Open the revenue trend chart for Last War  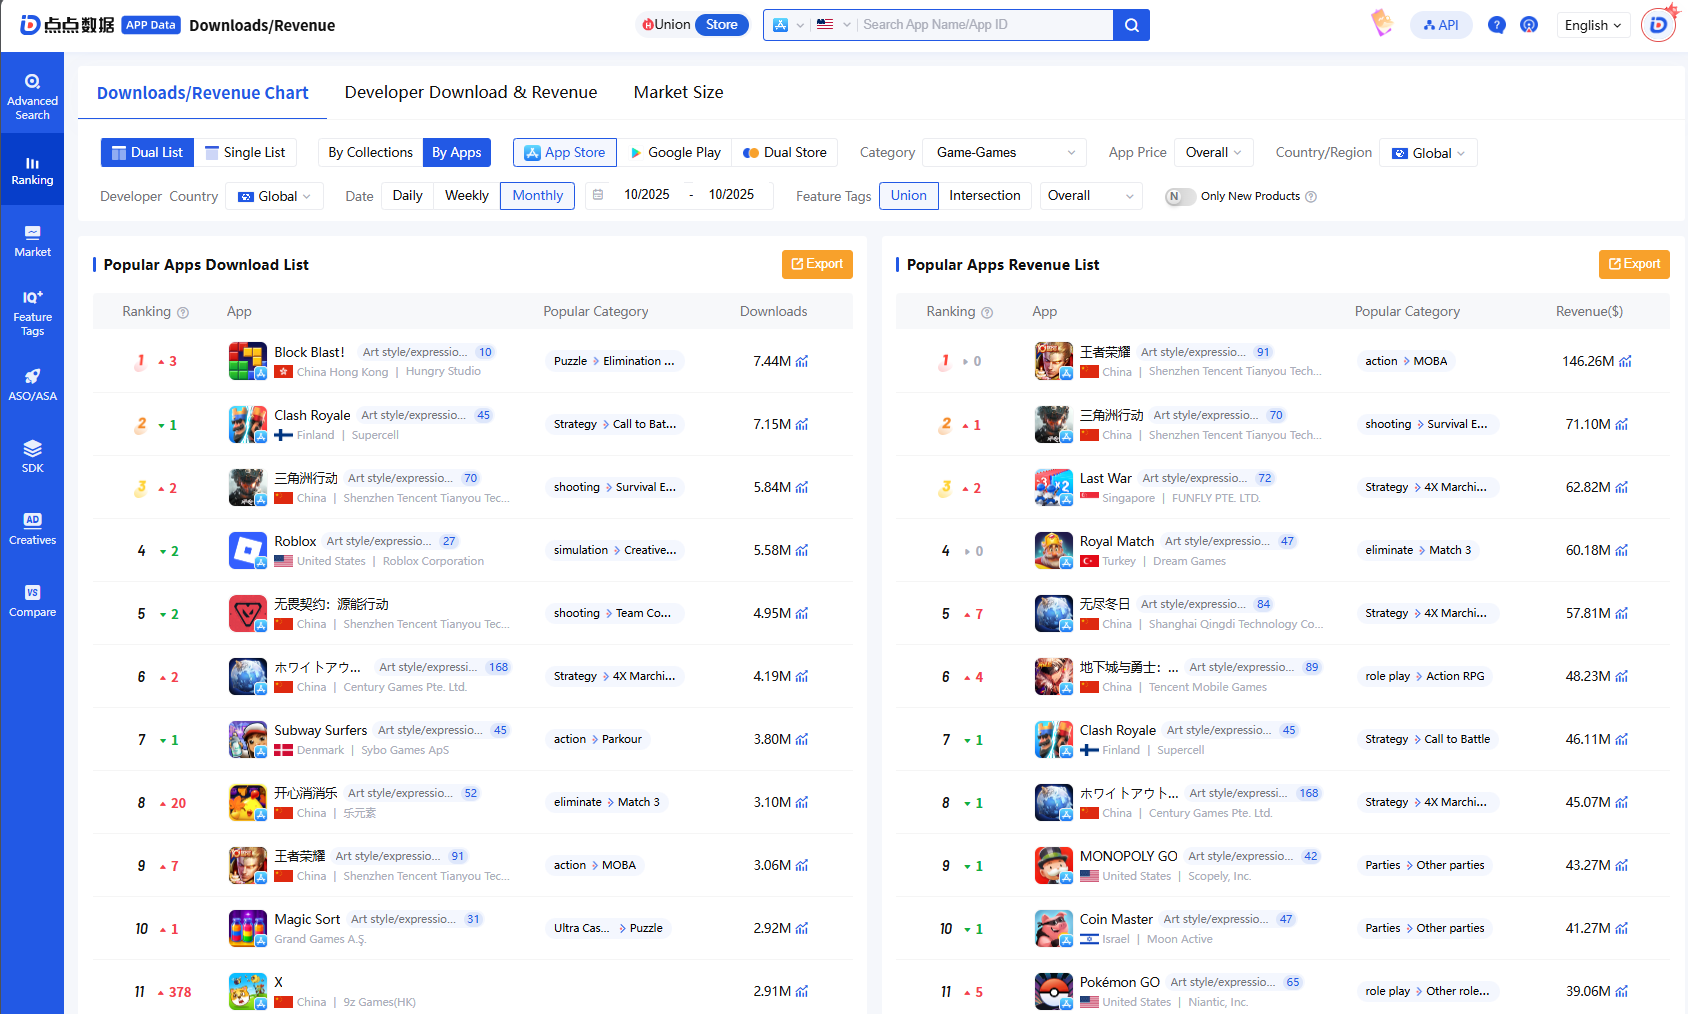coord(1621,487)
